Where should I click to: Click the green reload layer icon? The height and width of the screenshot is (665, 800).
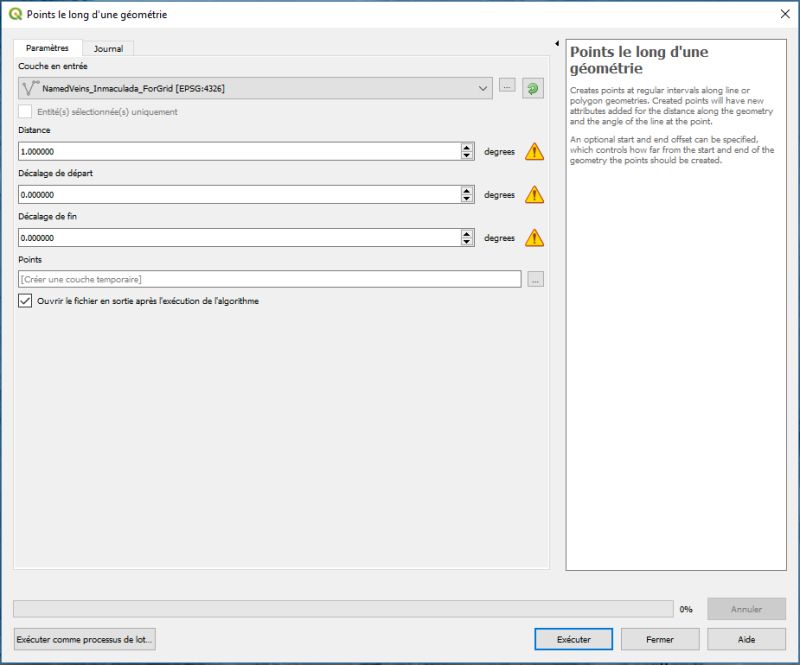(534, 86)
